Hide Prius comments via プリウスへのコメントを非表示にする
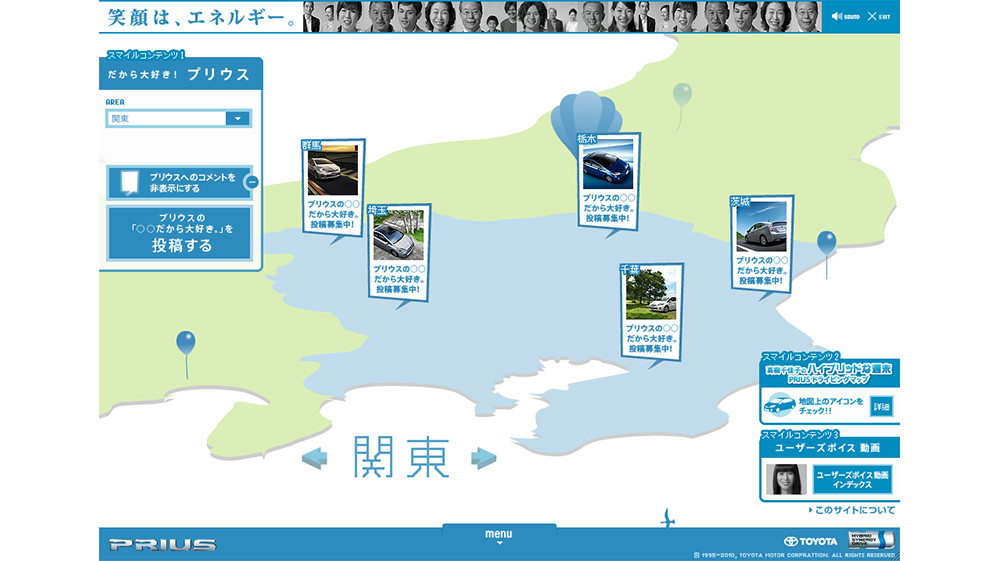Image resolution: width=999 pixels, height=561 pixels. point(179,183)
